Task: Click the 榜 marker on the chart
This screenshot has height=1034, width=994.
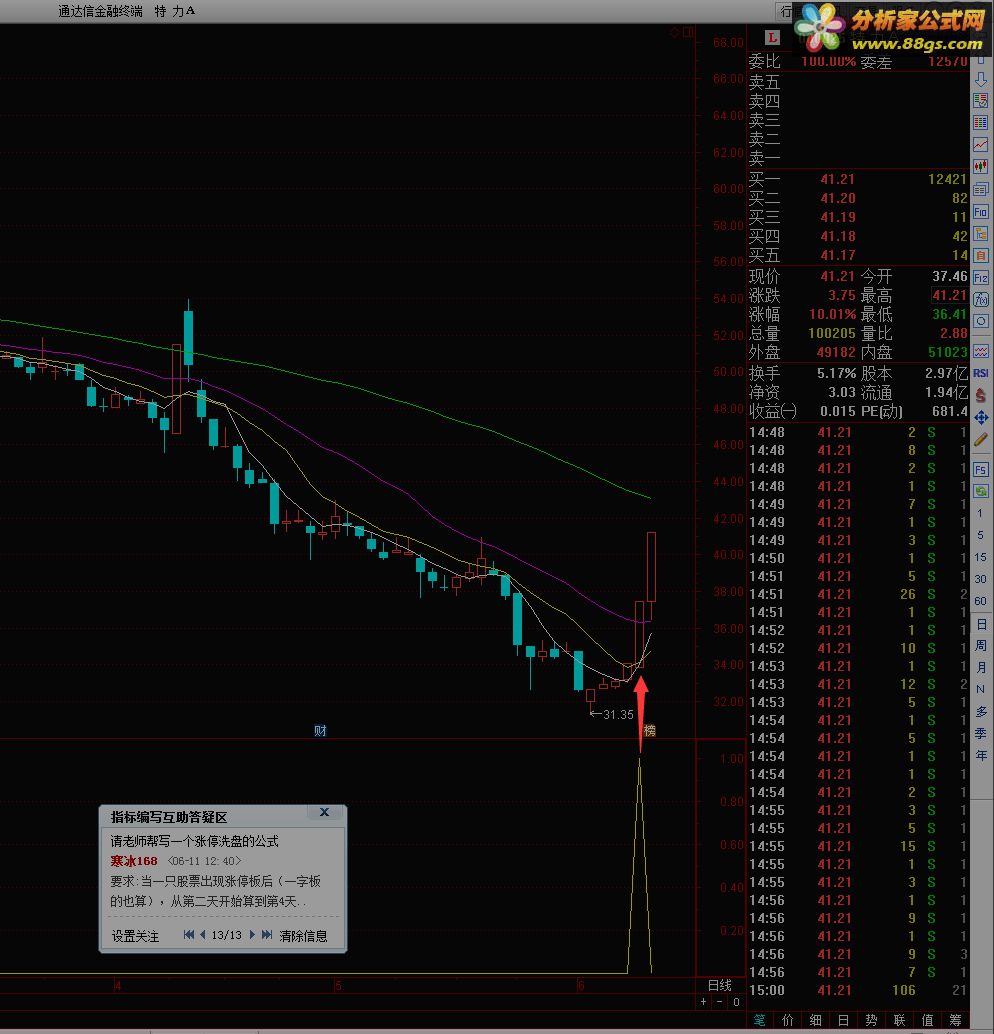Action: 650,730
